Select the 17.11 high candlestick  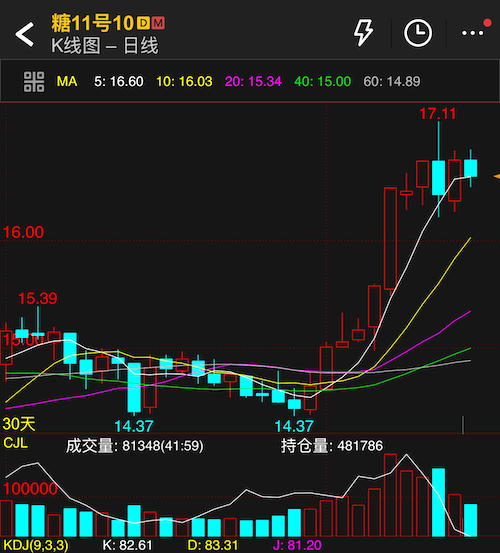click(439, 169)
